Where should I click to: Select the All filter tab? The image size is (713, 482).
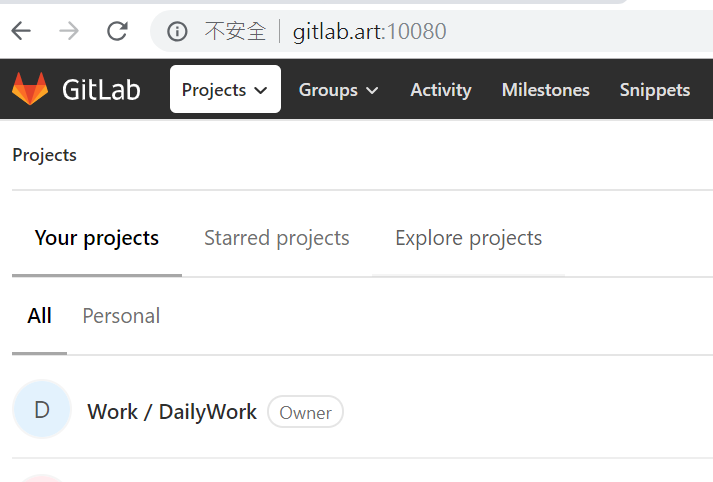pyautogui.click(x=40, y=316)
